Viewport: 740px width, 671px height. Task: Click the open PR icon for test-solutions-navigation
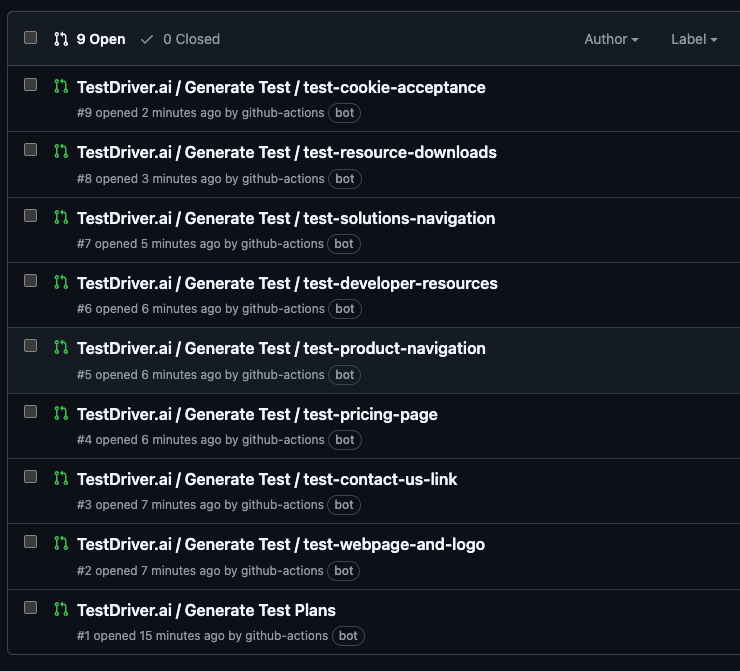(61, 218)
